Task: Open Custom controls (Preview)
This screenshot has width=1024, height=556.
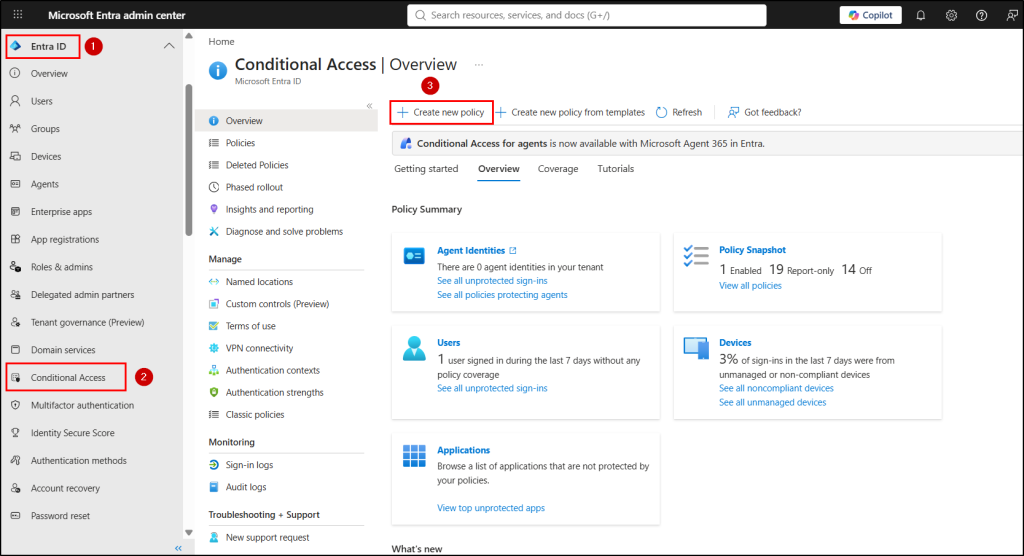Action: point(277,304)
